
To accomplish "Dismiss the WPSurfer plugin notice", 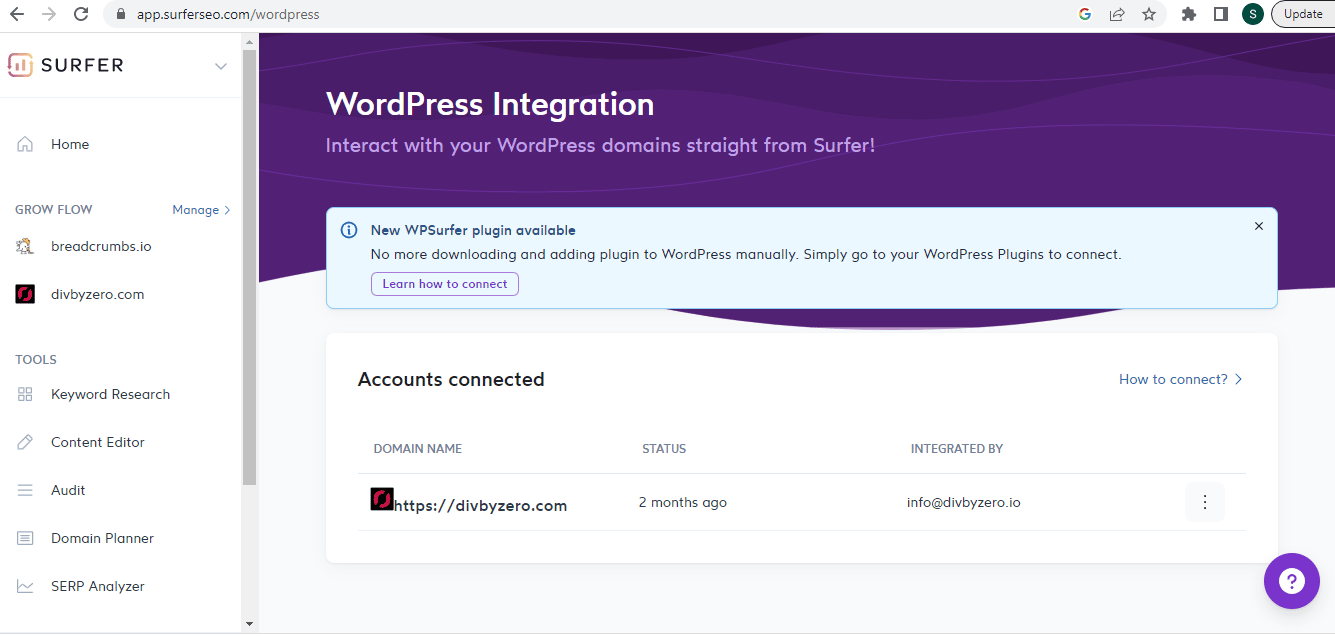I will point(1259,226).
